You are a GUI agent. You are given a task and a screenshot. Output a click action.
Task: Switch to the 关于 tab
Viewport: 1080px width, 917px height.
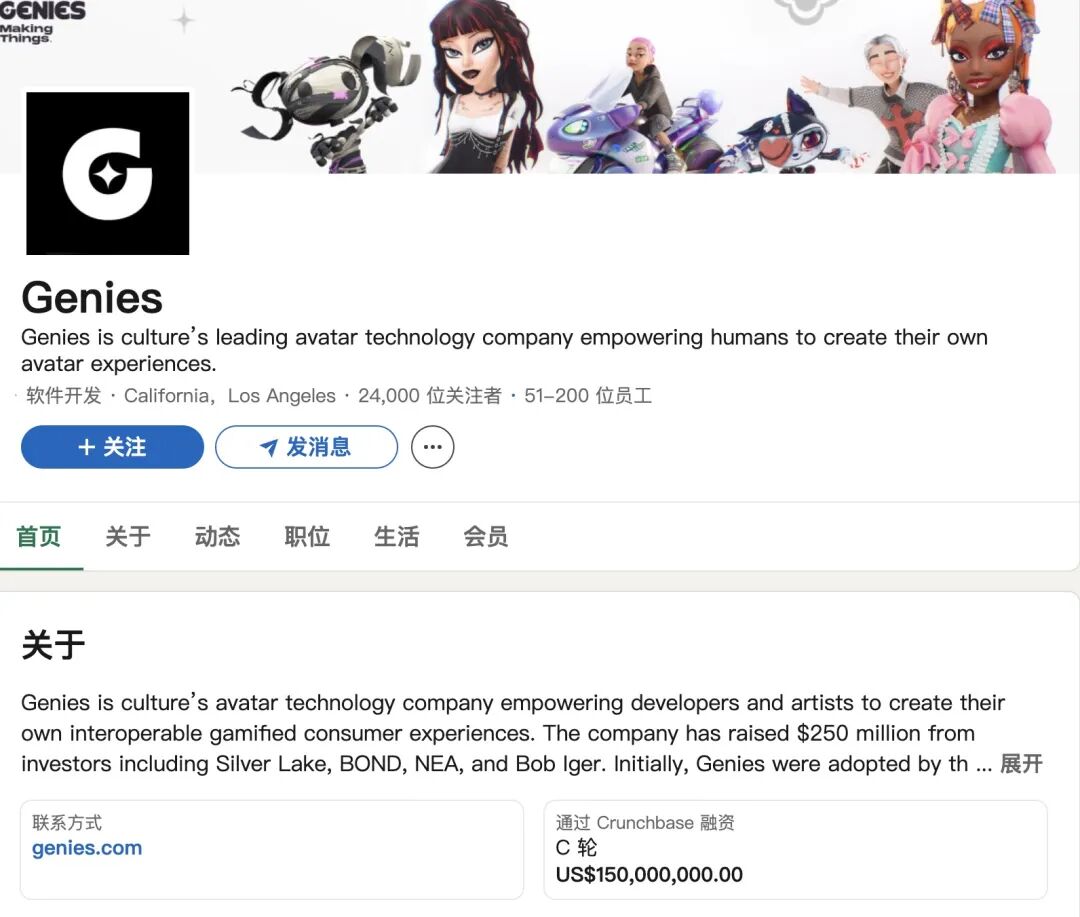click(x=128, y=536)
